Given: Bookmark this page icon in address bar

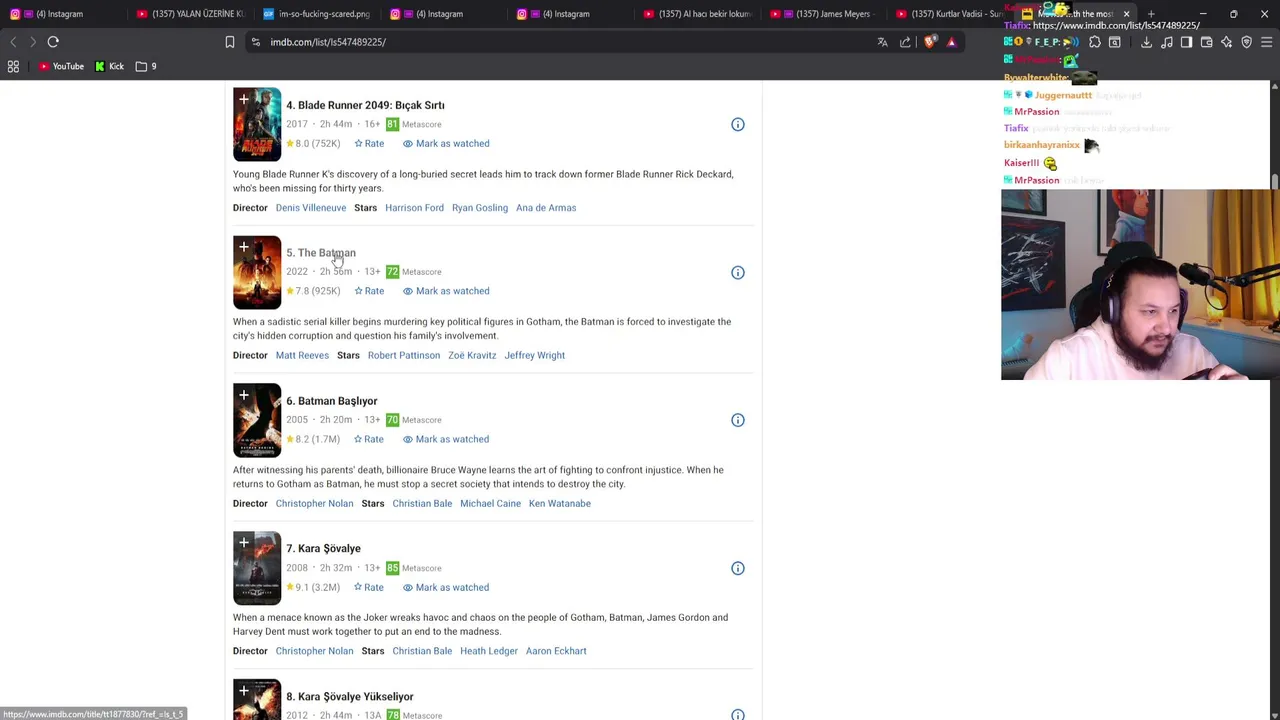Looking at the screenshot, I should pos(229,42).
